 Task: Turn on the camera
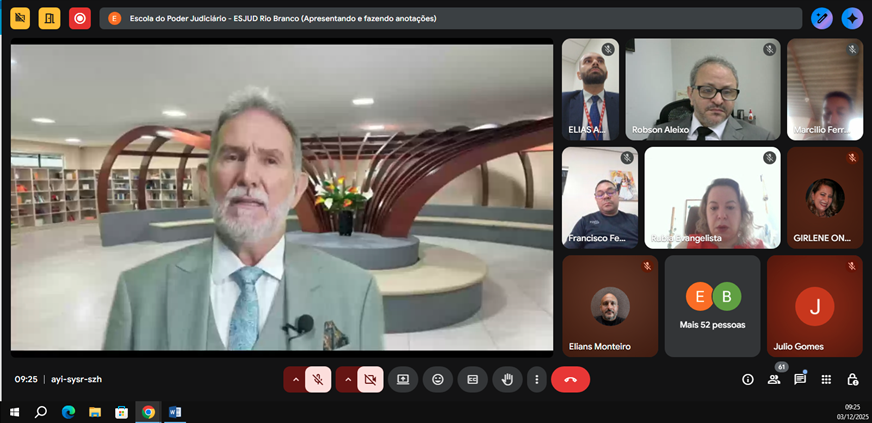click(x=370, y=380)
